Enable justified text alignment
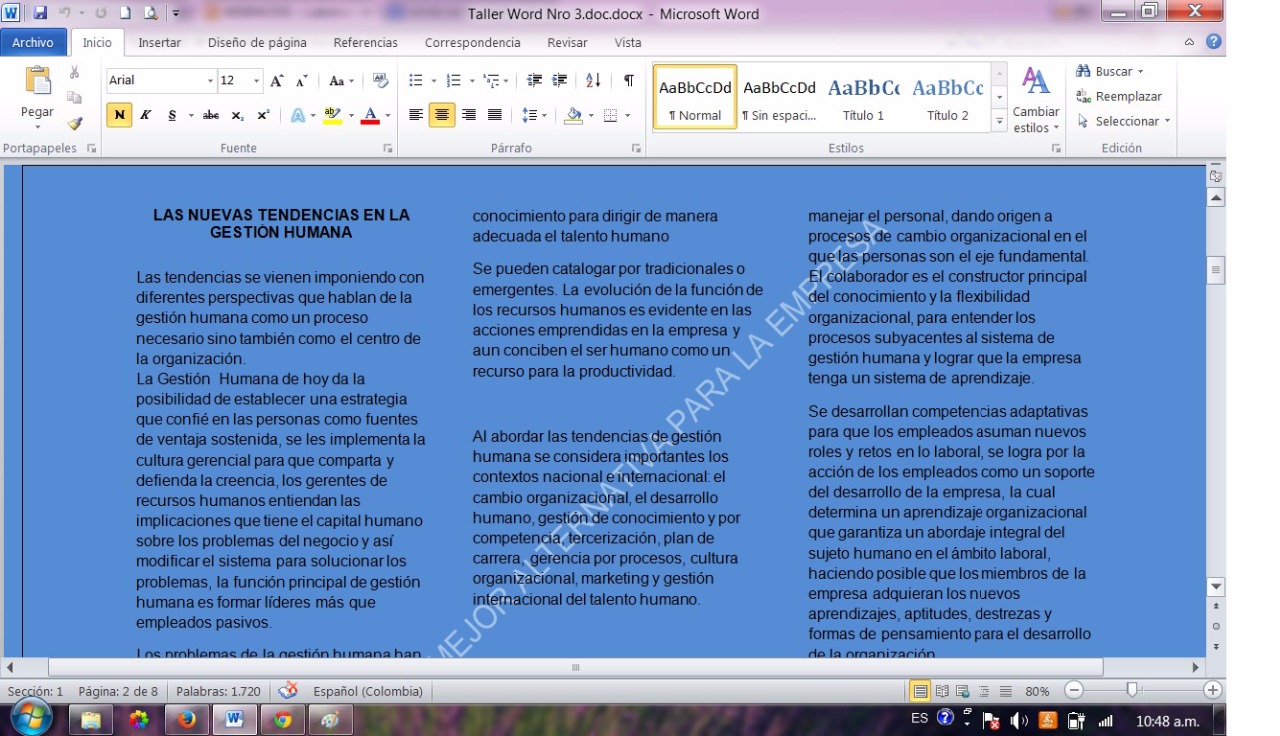 [494, 115]
